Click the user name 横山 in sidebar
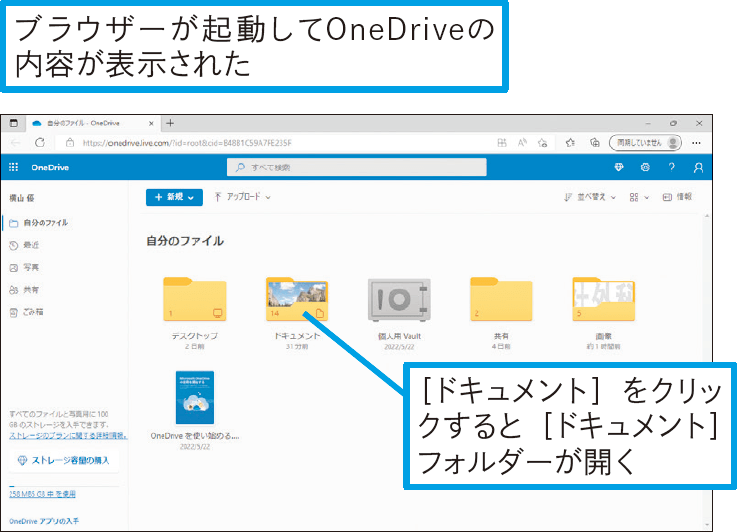 pyautogui.click(x=22, y=198)
